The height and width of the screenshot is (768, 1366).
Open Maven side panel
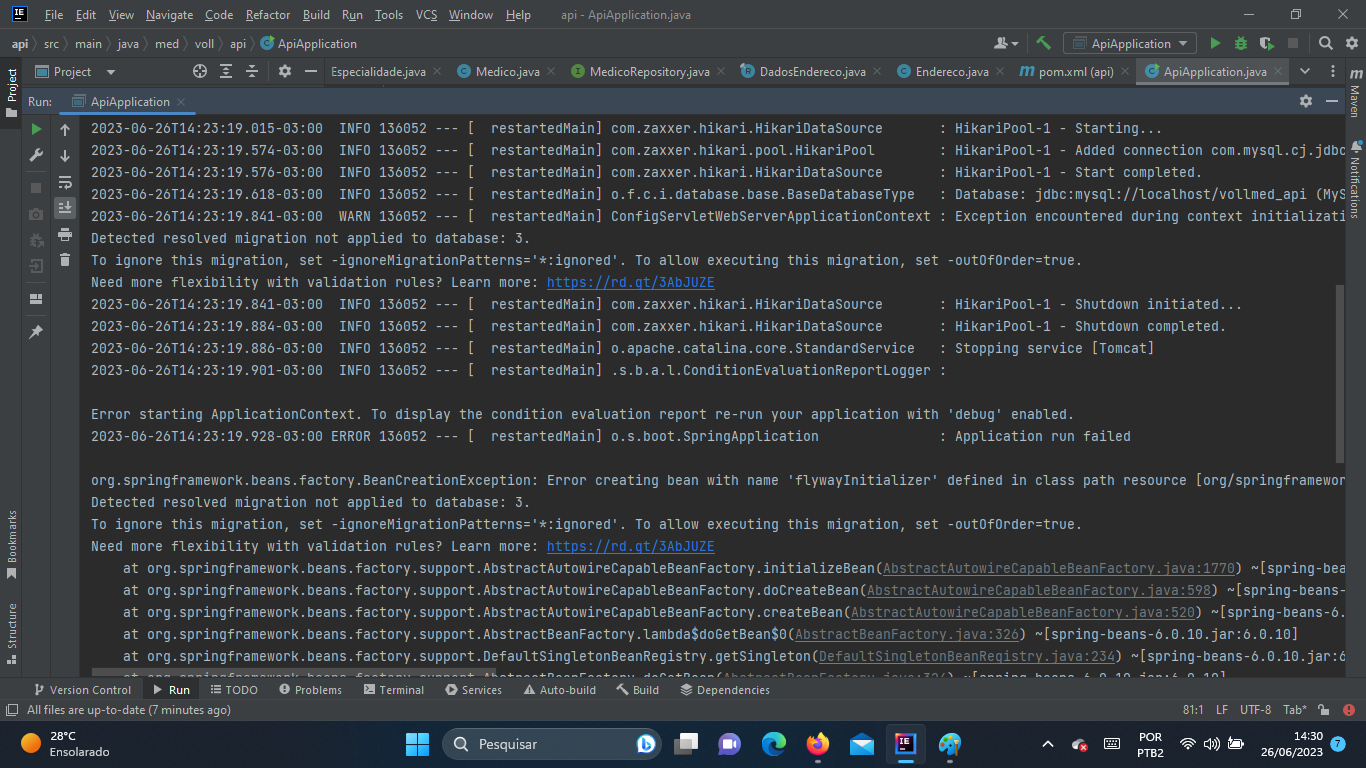(x=1354, y=95)
